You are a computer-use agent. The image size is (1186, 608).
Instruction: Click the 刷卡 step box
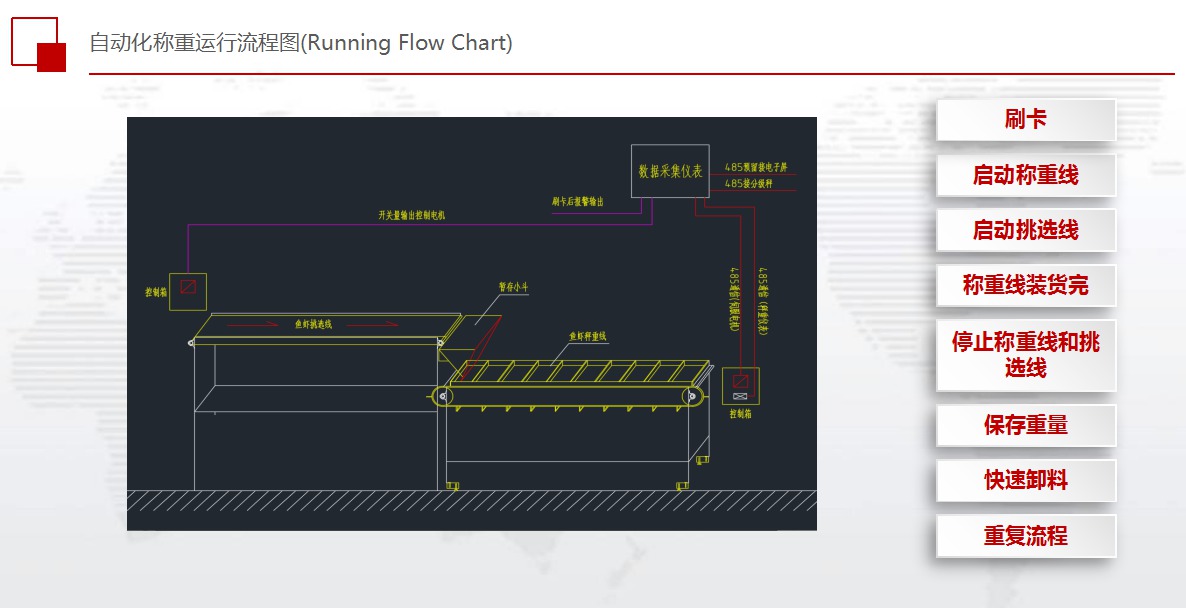click(x=1026, y=119)
